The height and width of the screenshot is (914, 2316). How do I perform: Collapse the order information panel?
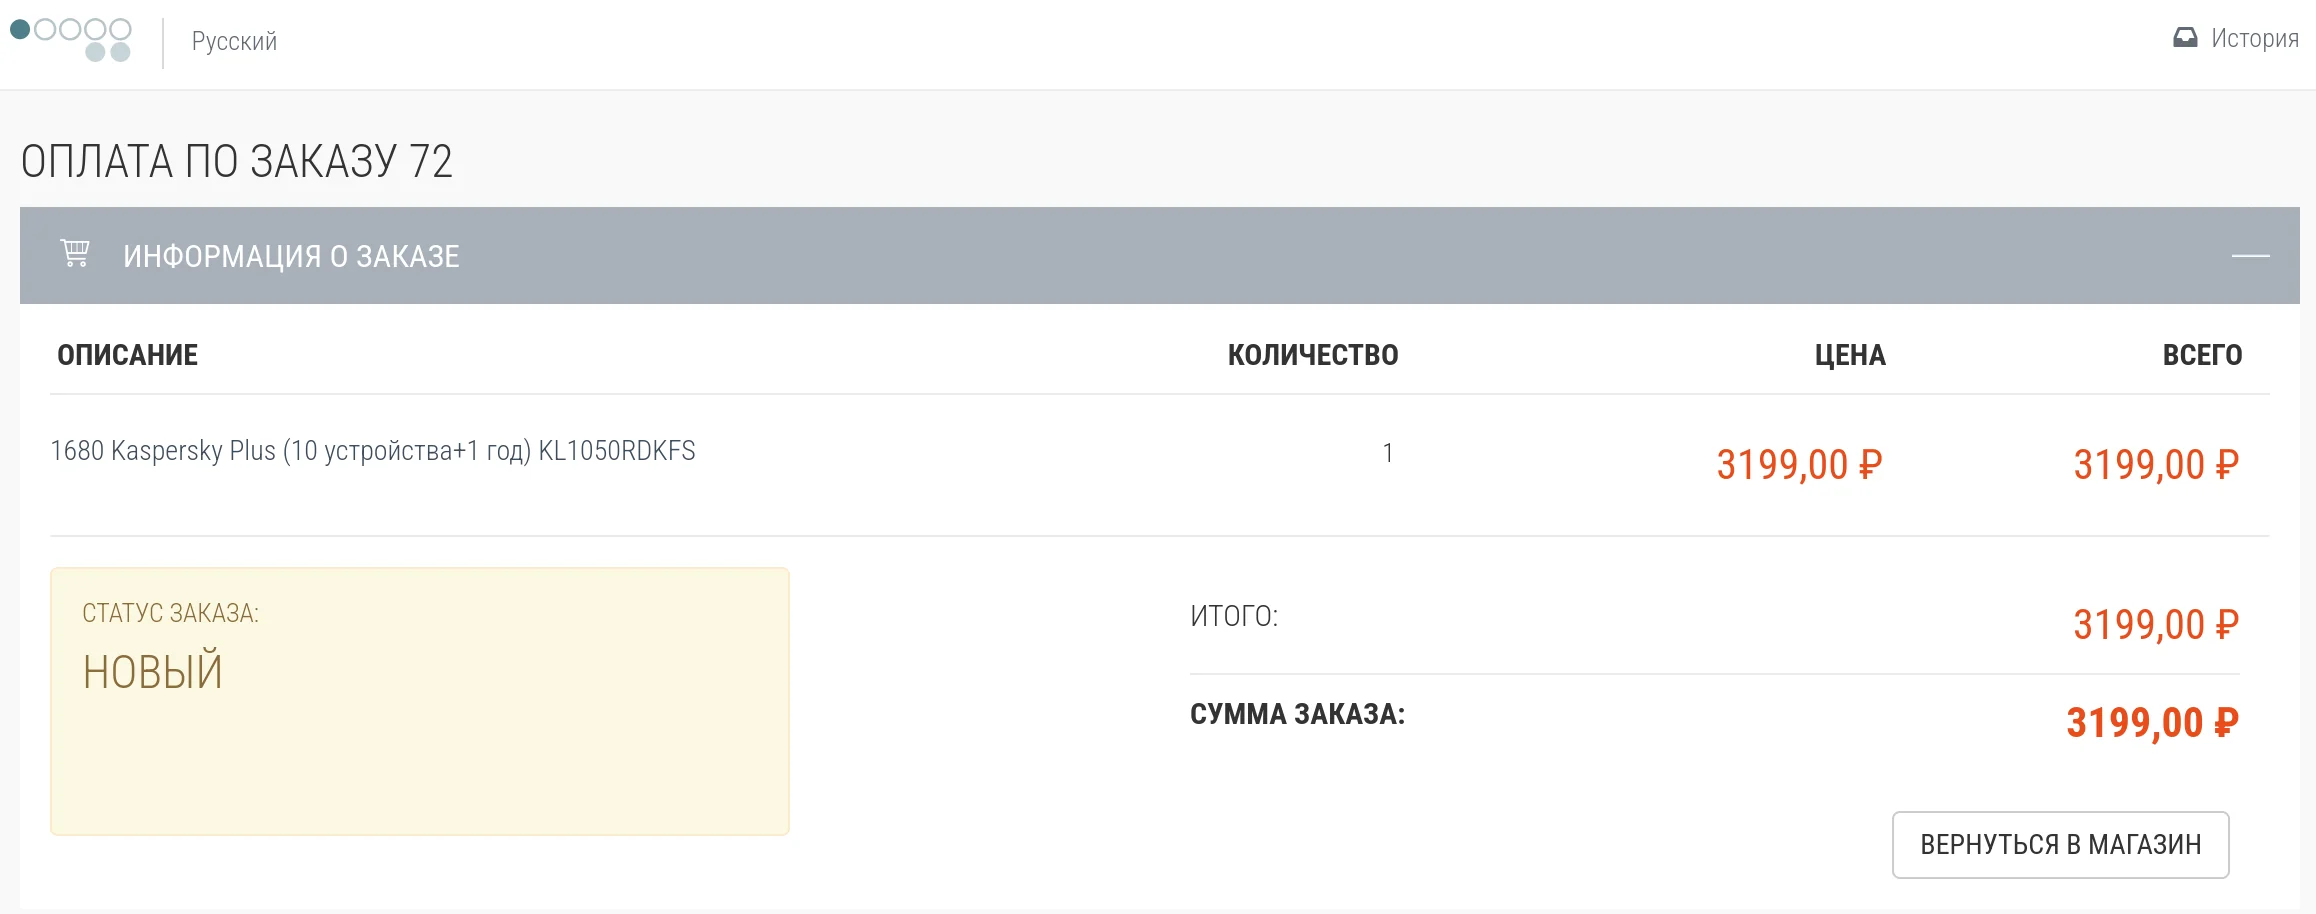tap(2250, 256)
